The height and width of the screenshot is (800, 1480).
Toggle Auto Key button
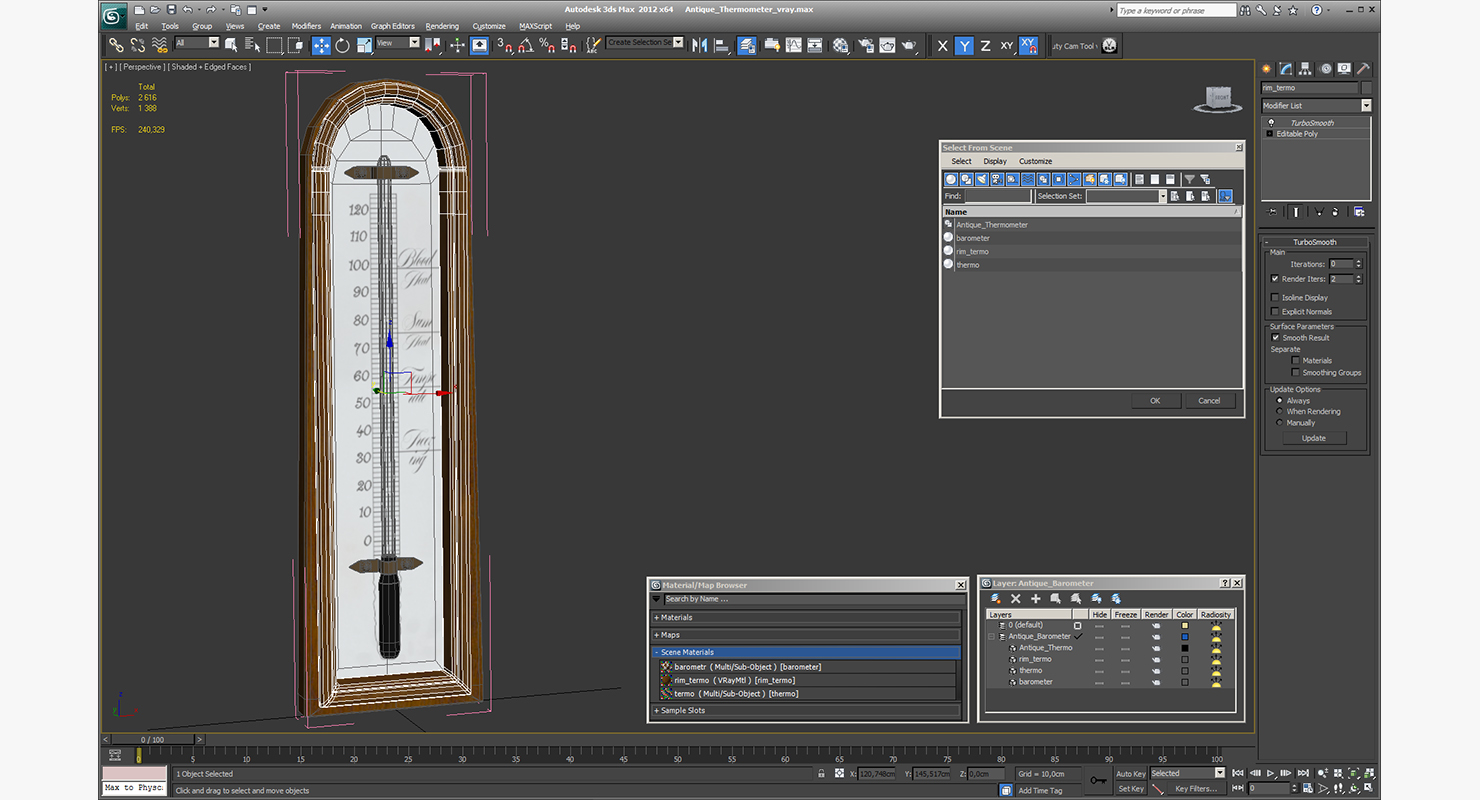pos(1130,774)
